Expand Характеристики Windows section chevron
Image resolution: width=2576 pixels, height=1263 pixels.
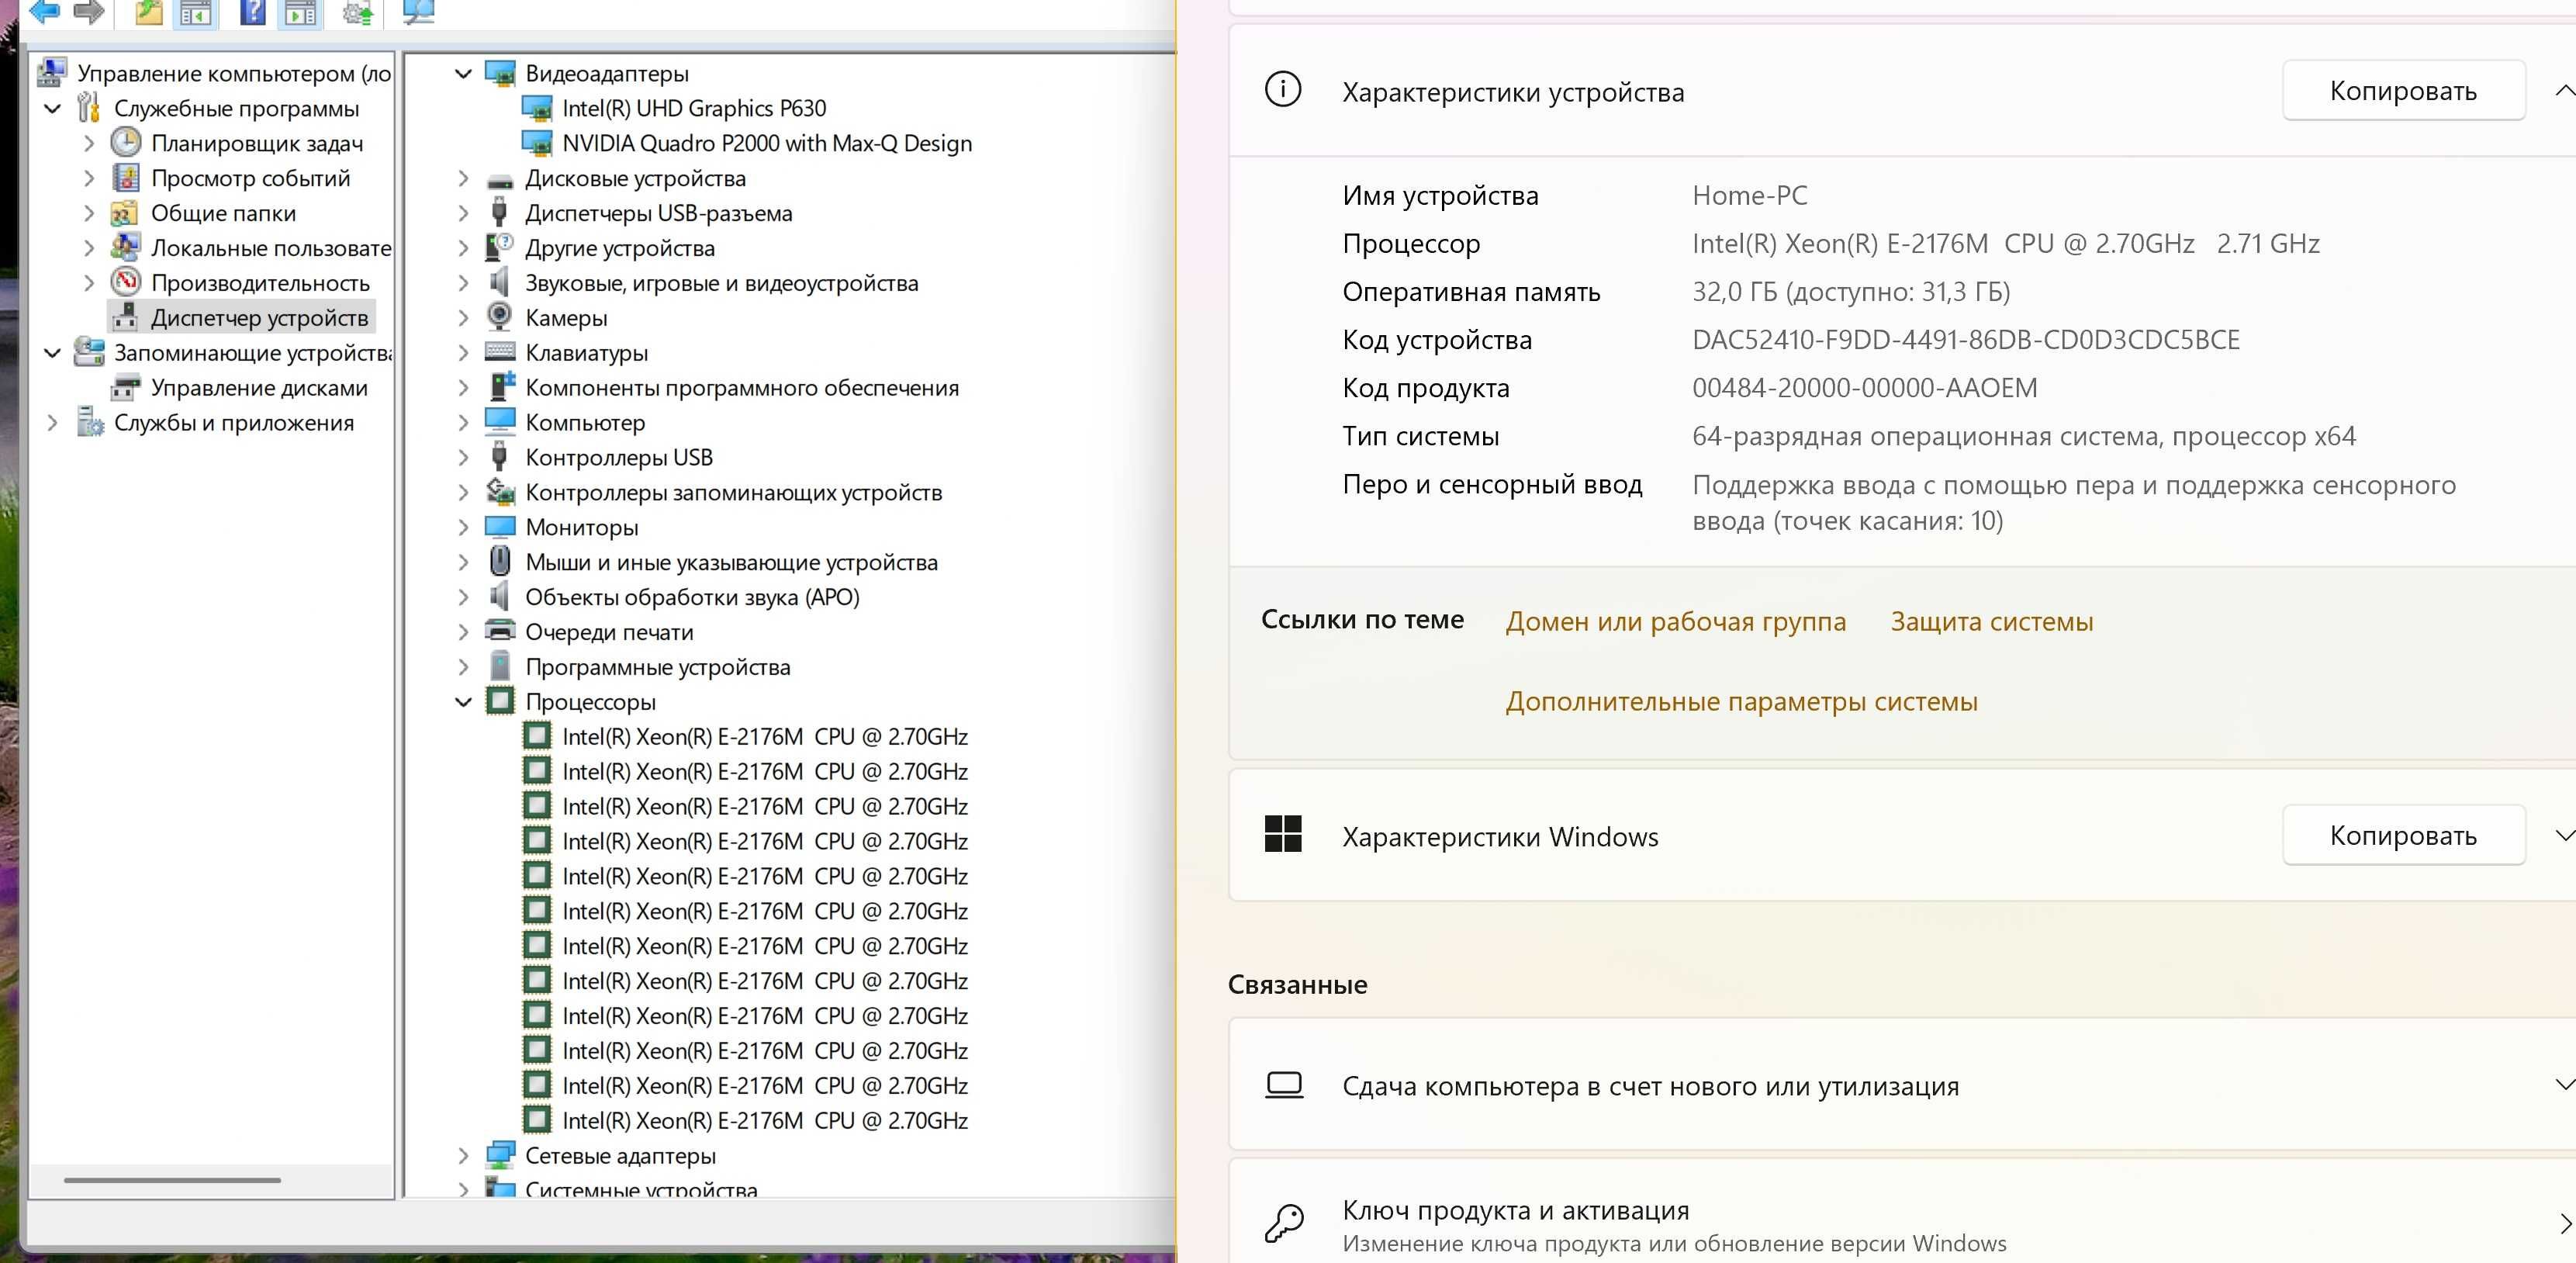click(x=2564, y=836)
